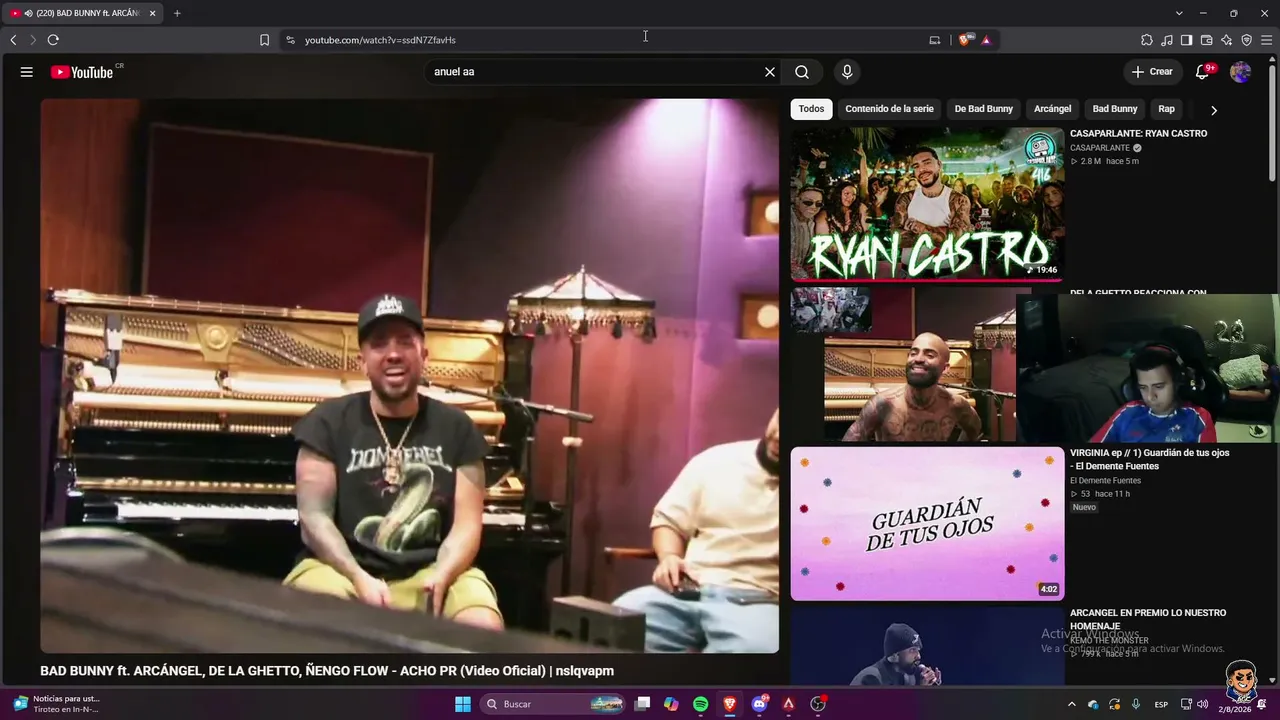Open the ESP language switcher

click(1161, 704)
